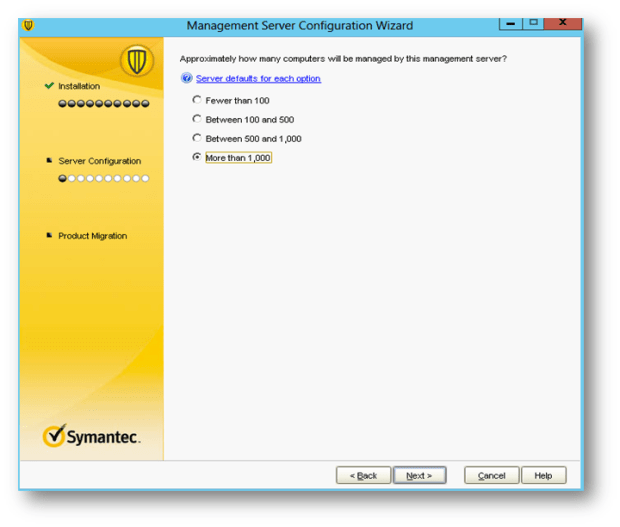Pick 'Between 500 and 1,000' option

coord(197,138)
